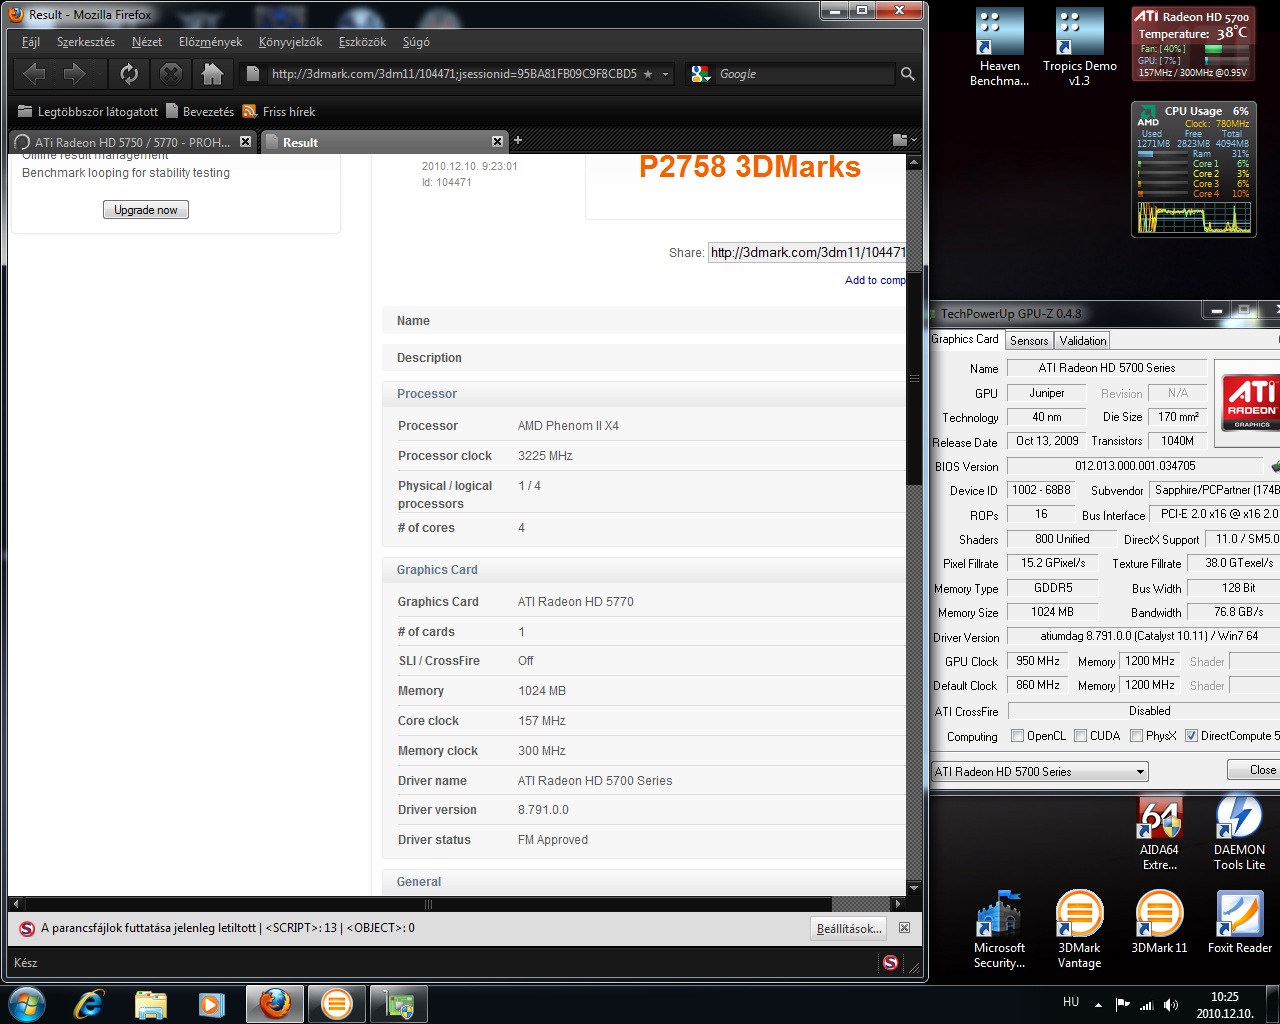This screenshot has width=1280, height=1024.
Task: Open a new tab with the plus icon
Action: point(518,140)
